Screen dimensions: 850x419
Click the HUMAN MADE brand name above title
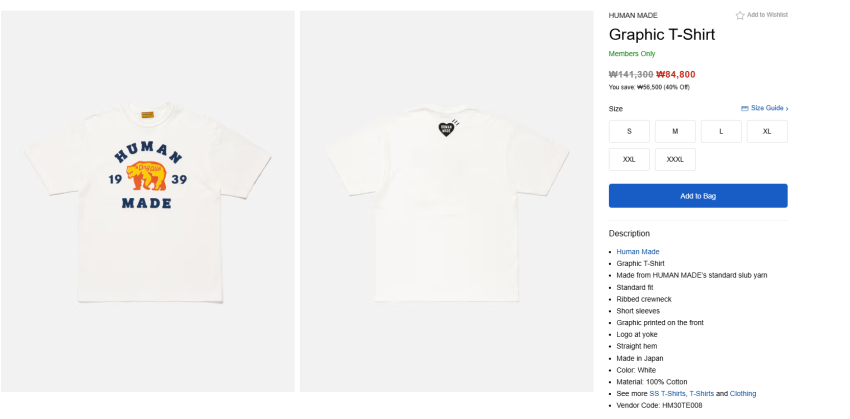[633, 15]
